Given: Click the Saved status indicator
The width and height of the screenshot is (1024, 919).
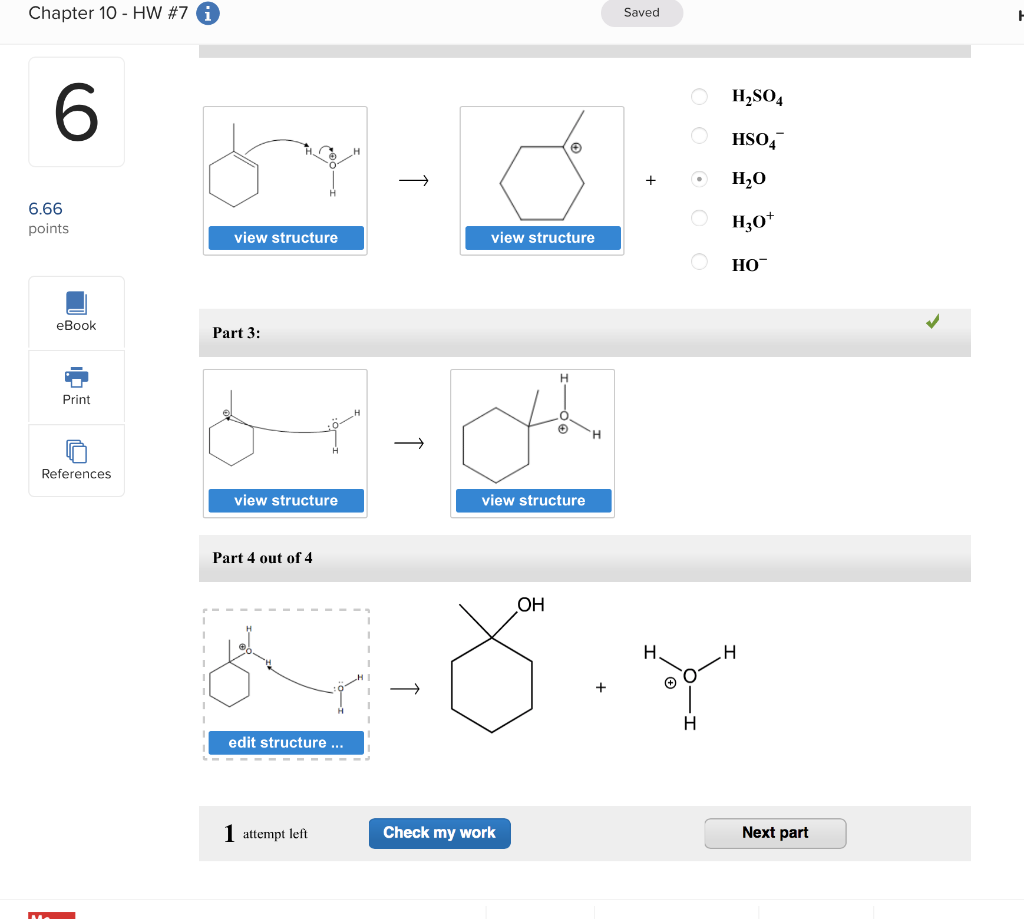Looking at the screenshot, I should click(641, 13).
